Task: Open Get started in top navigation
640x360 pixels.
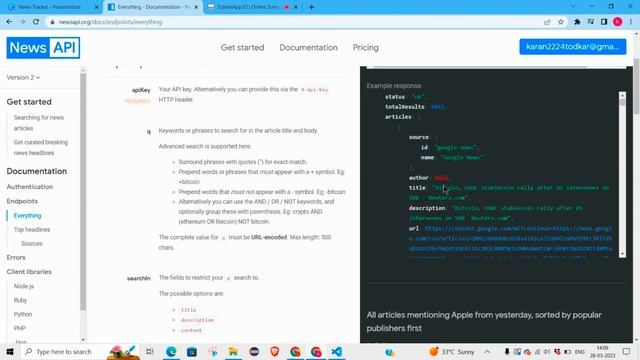Action: coord(242,48)
